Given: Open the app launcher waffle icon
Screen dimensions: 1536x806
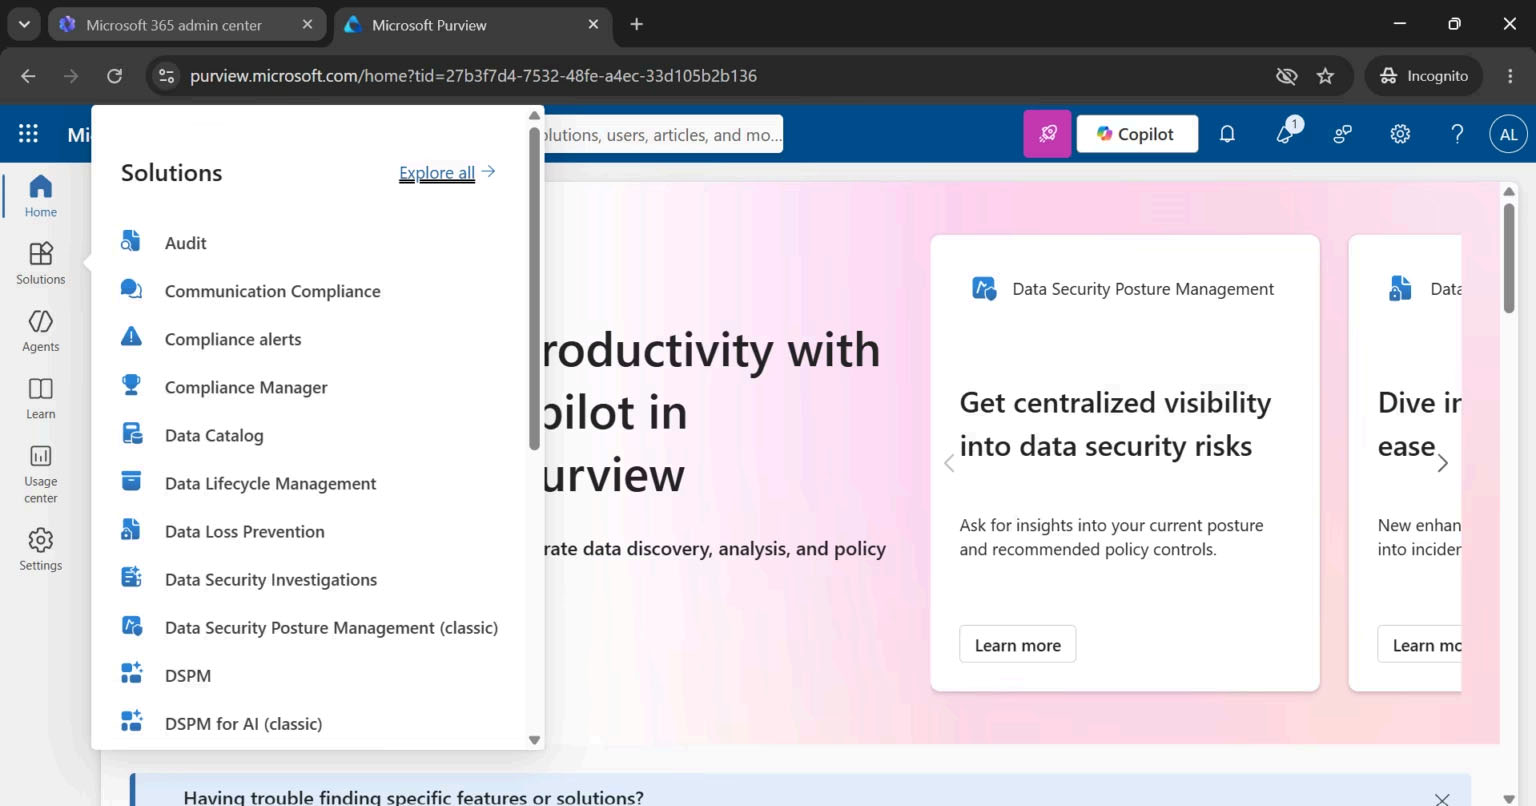Looking at the screenshot, I should (x=28, y=134).
